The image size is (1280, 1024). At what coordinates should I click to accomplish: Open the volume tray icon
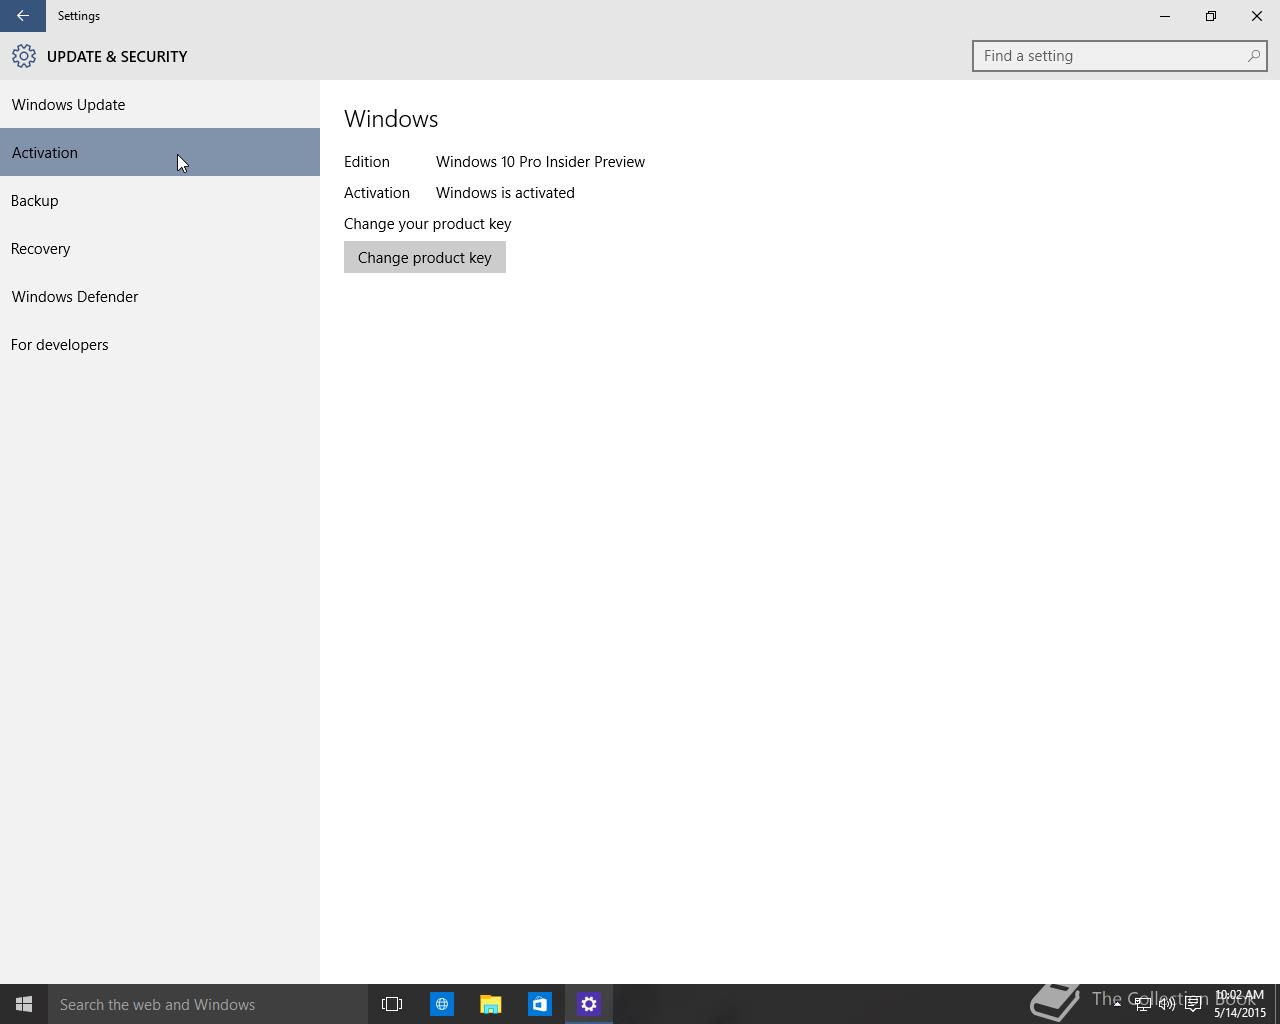[1167, 1004]
